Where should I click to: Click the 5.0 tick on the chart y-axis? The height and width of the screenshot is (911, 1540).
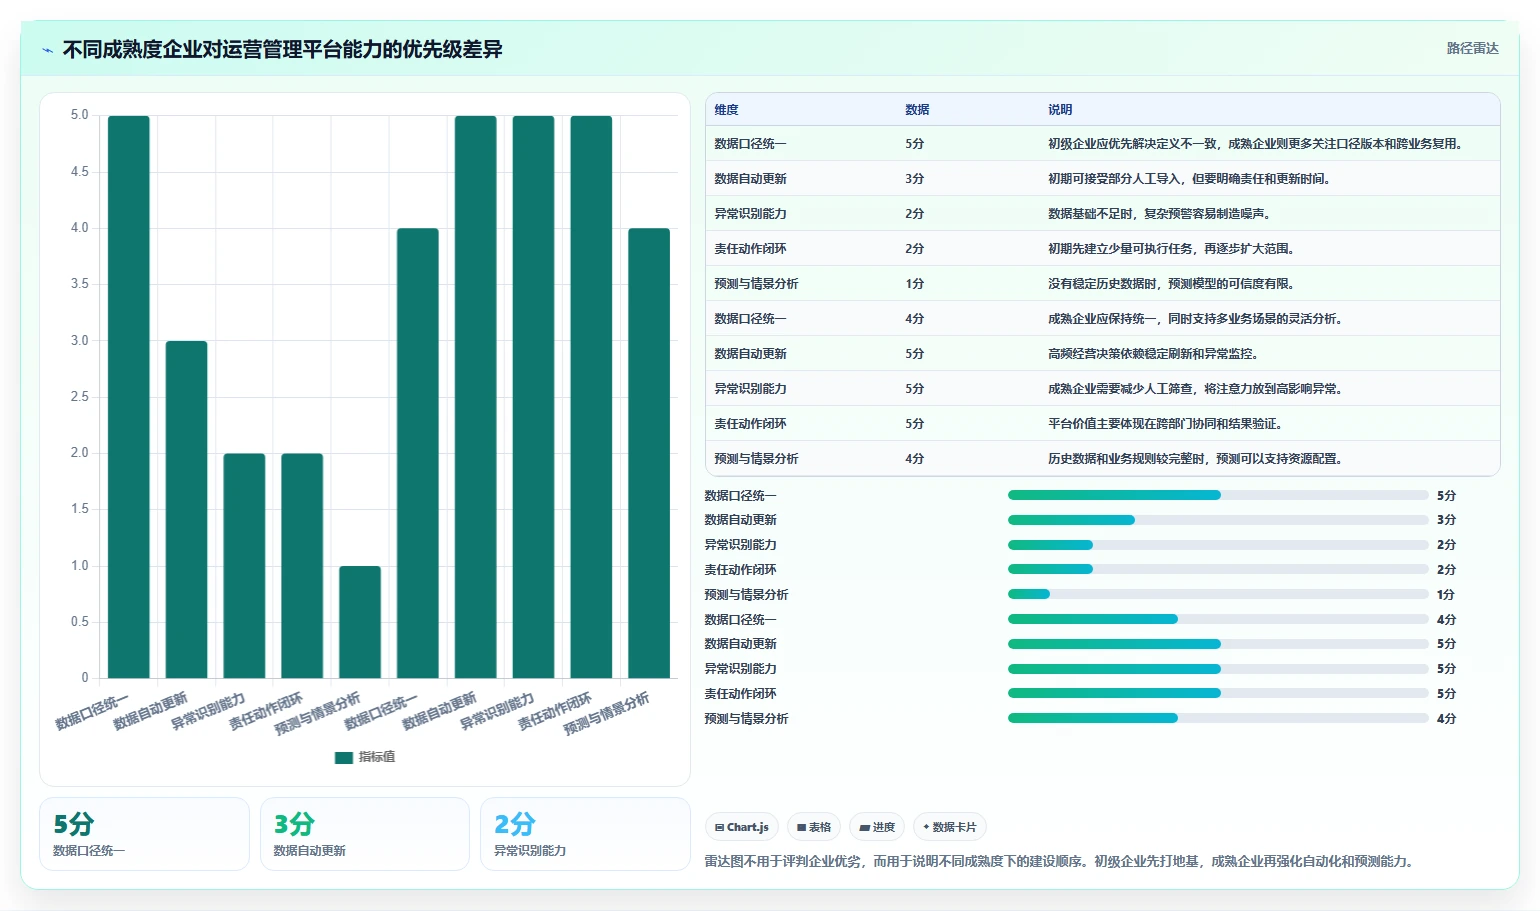pos(79,115)
